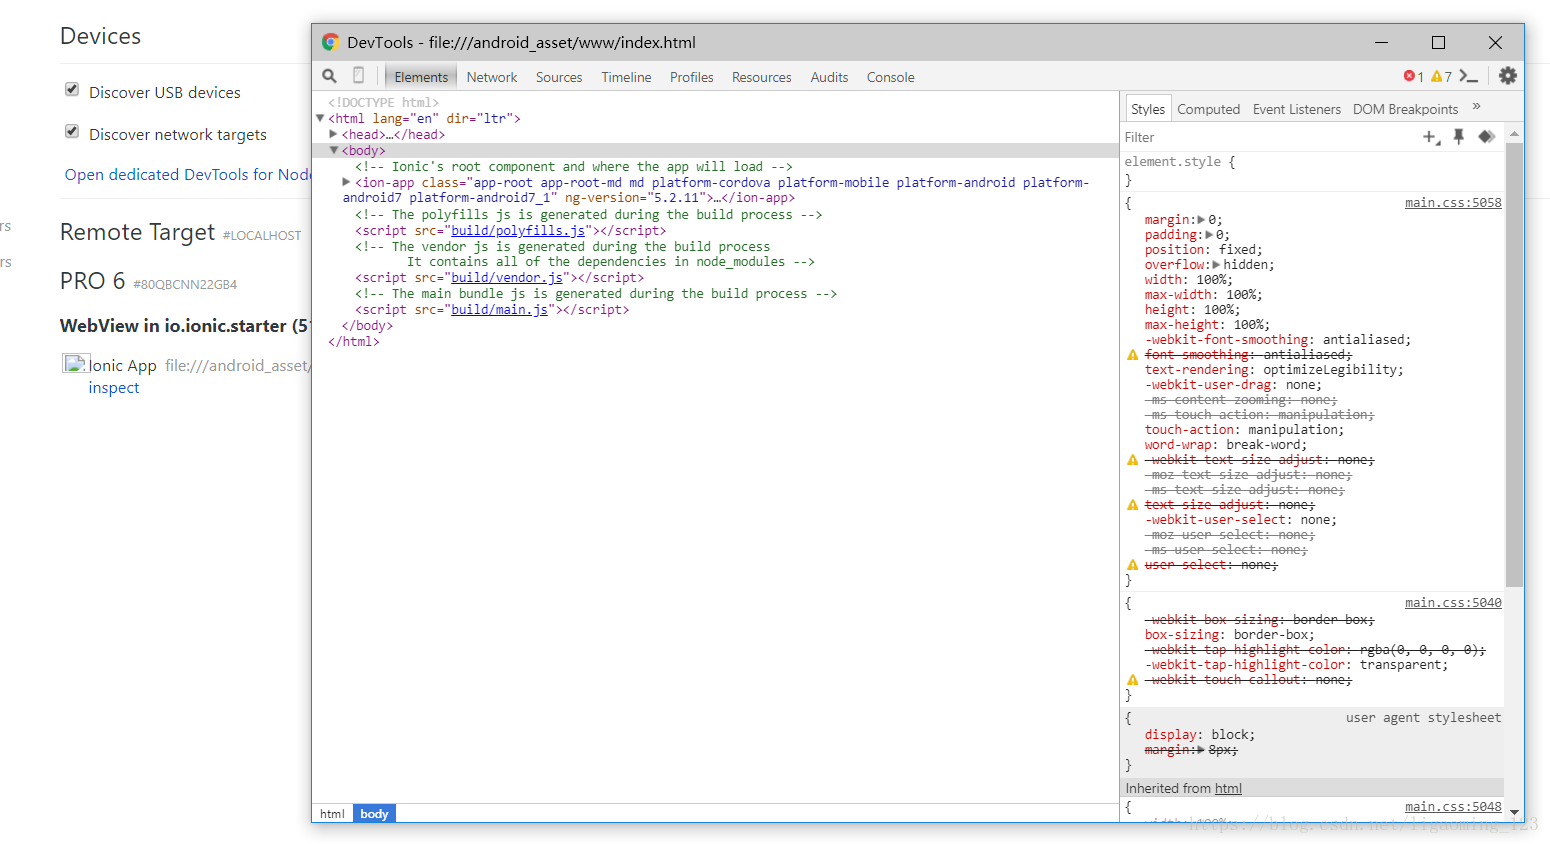The image size is (1550, 844).
Task: Show the console drawer prompt icon
Action: click(1468, 76)
